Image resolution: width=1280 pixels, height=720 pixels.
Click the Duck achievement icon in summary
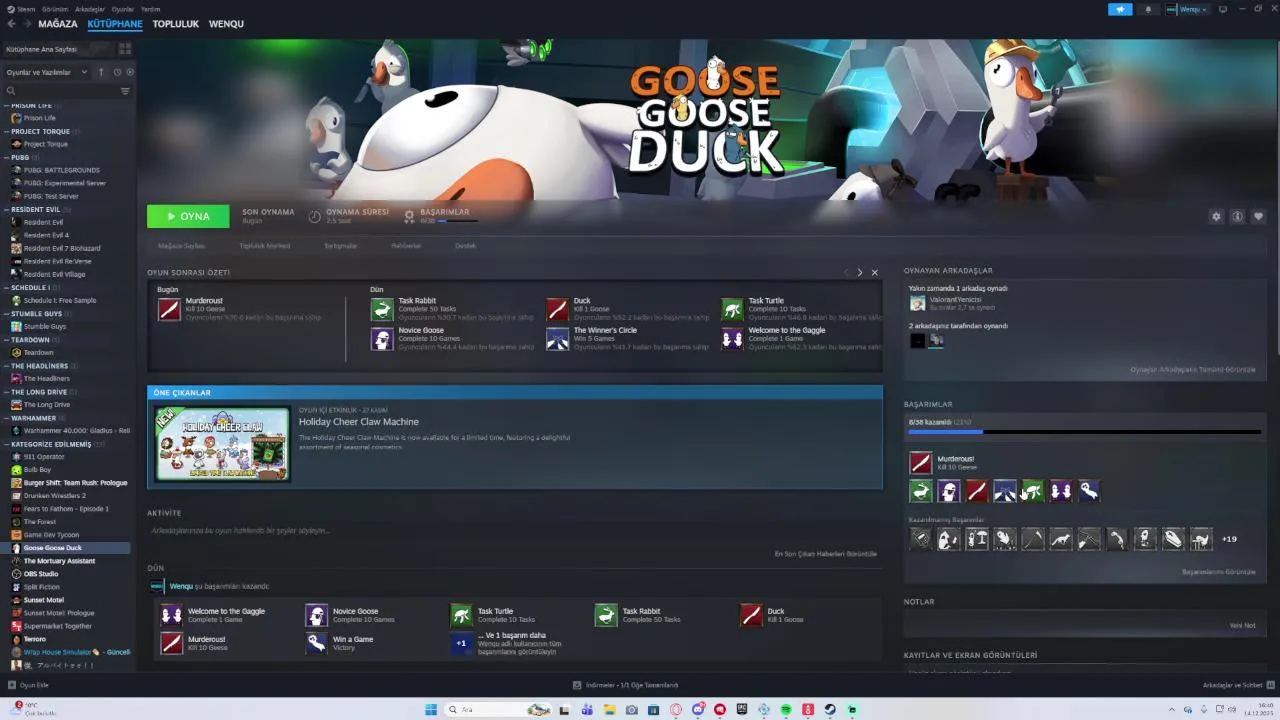557,309
